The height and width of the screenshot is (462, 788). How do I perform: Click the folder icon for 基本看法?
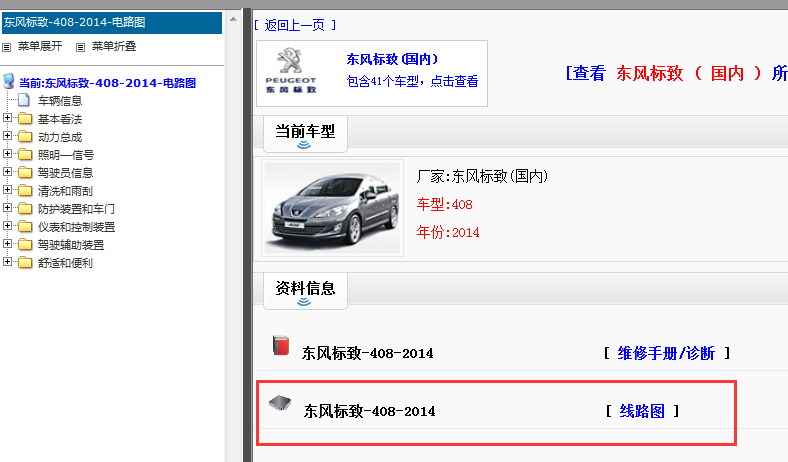25,119
